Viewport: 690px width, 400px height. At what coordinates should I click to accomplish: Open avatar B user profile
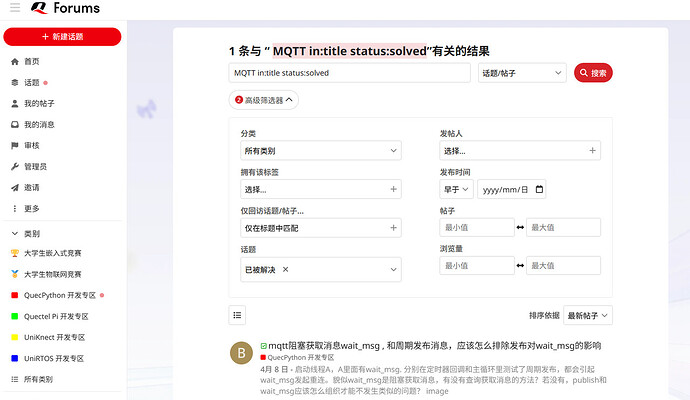click(242, 353)
